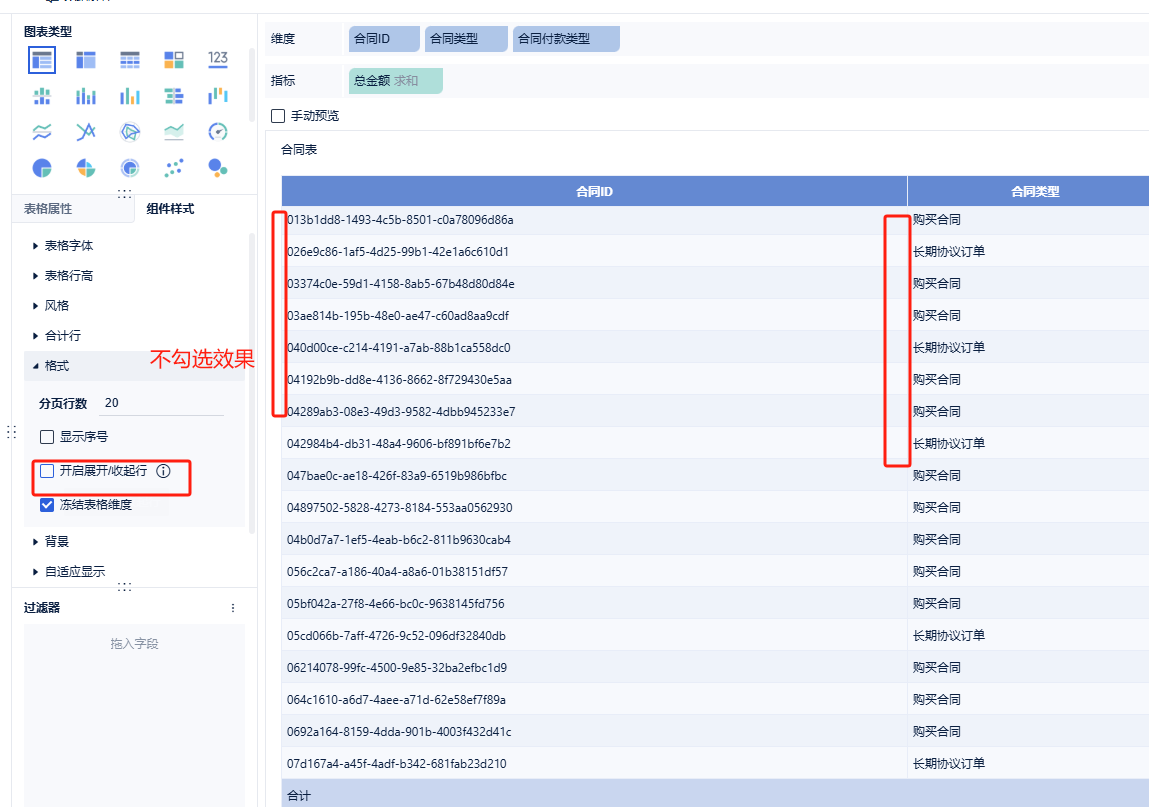Select cell 03374c0e-59d1-4158-8ab5-67b48d80d84e
This screenshot has height=807, width=1149.
594,284
